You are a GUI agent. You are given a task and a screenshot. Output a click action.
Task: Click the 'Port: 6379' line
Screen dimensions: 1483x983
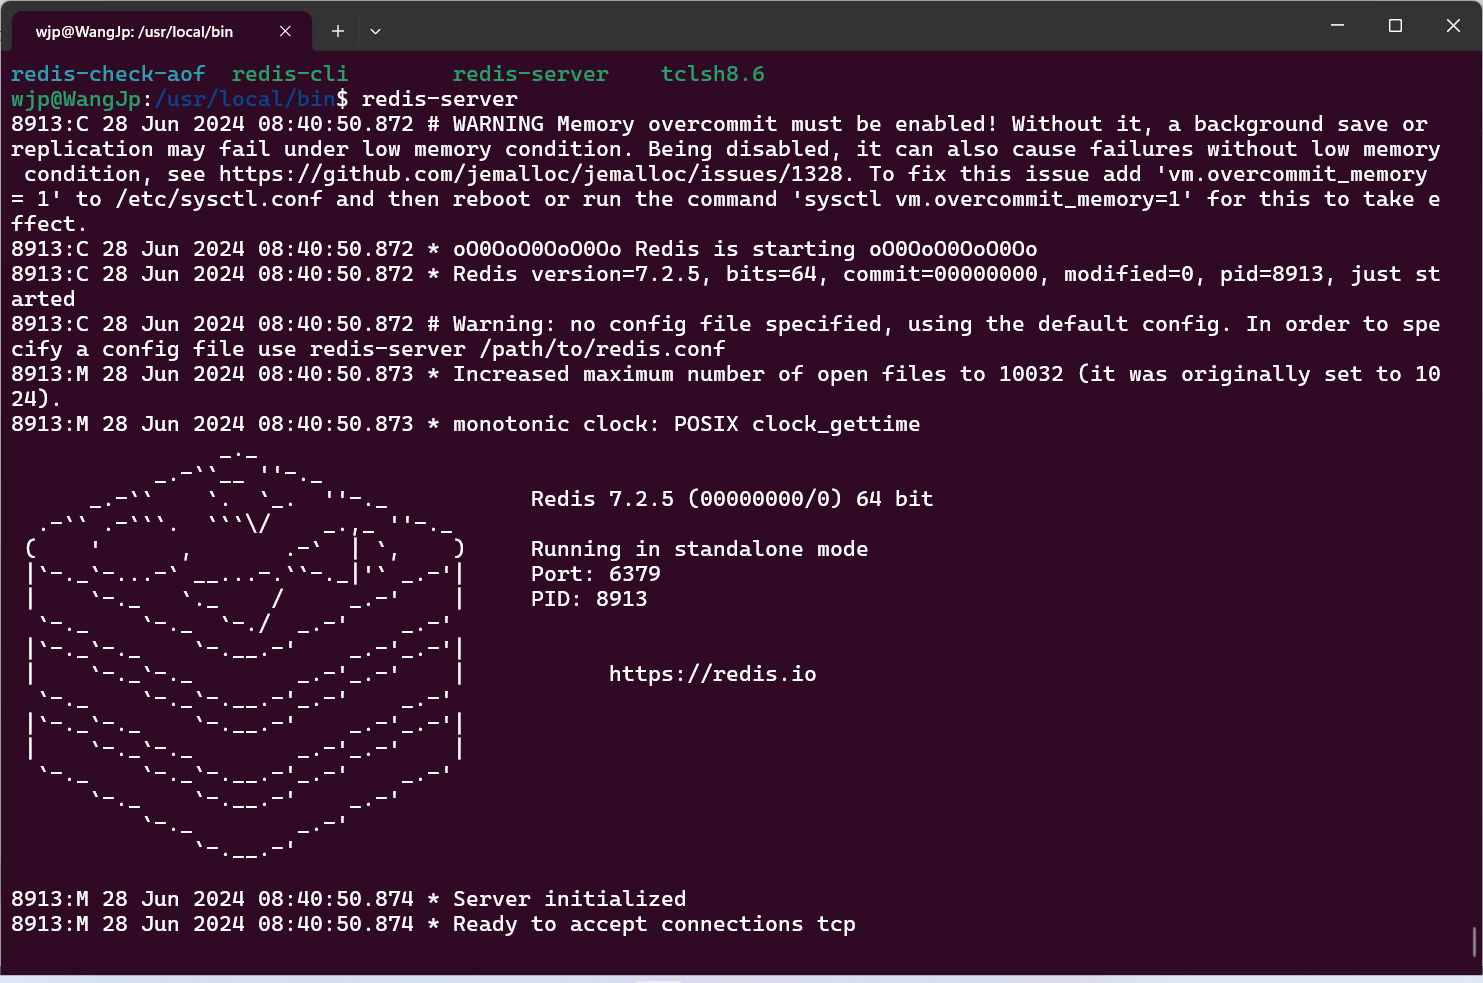(595, 574)
